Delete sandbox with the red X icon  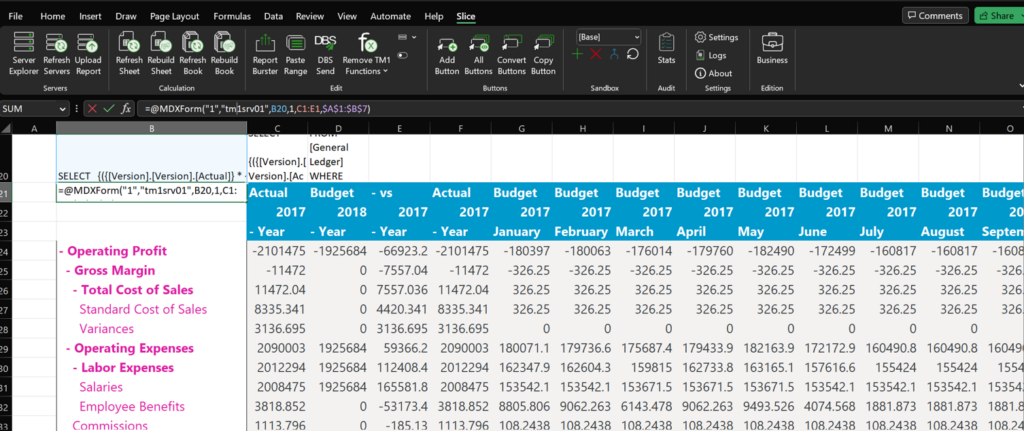pyautogui.click(x=596, y=54)
